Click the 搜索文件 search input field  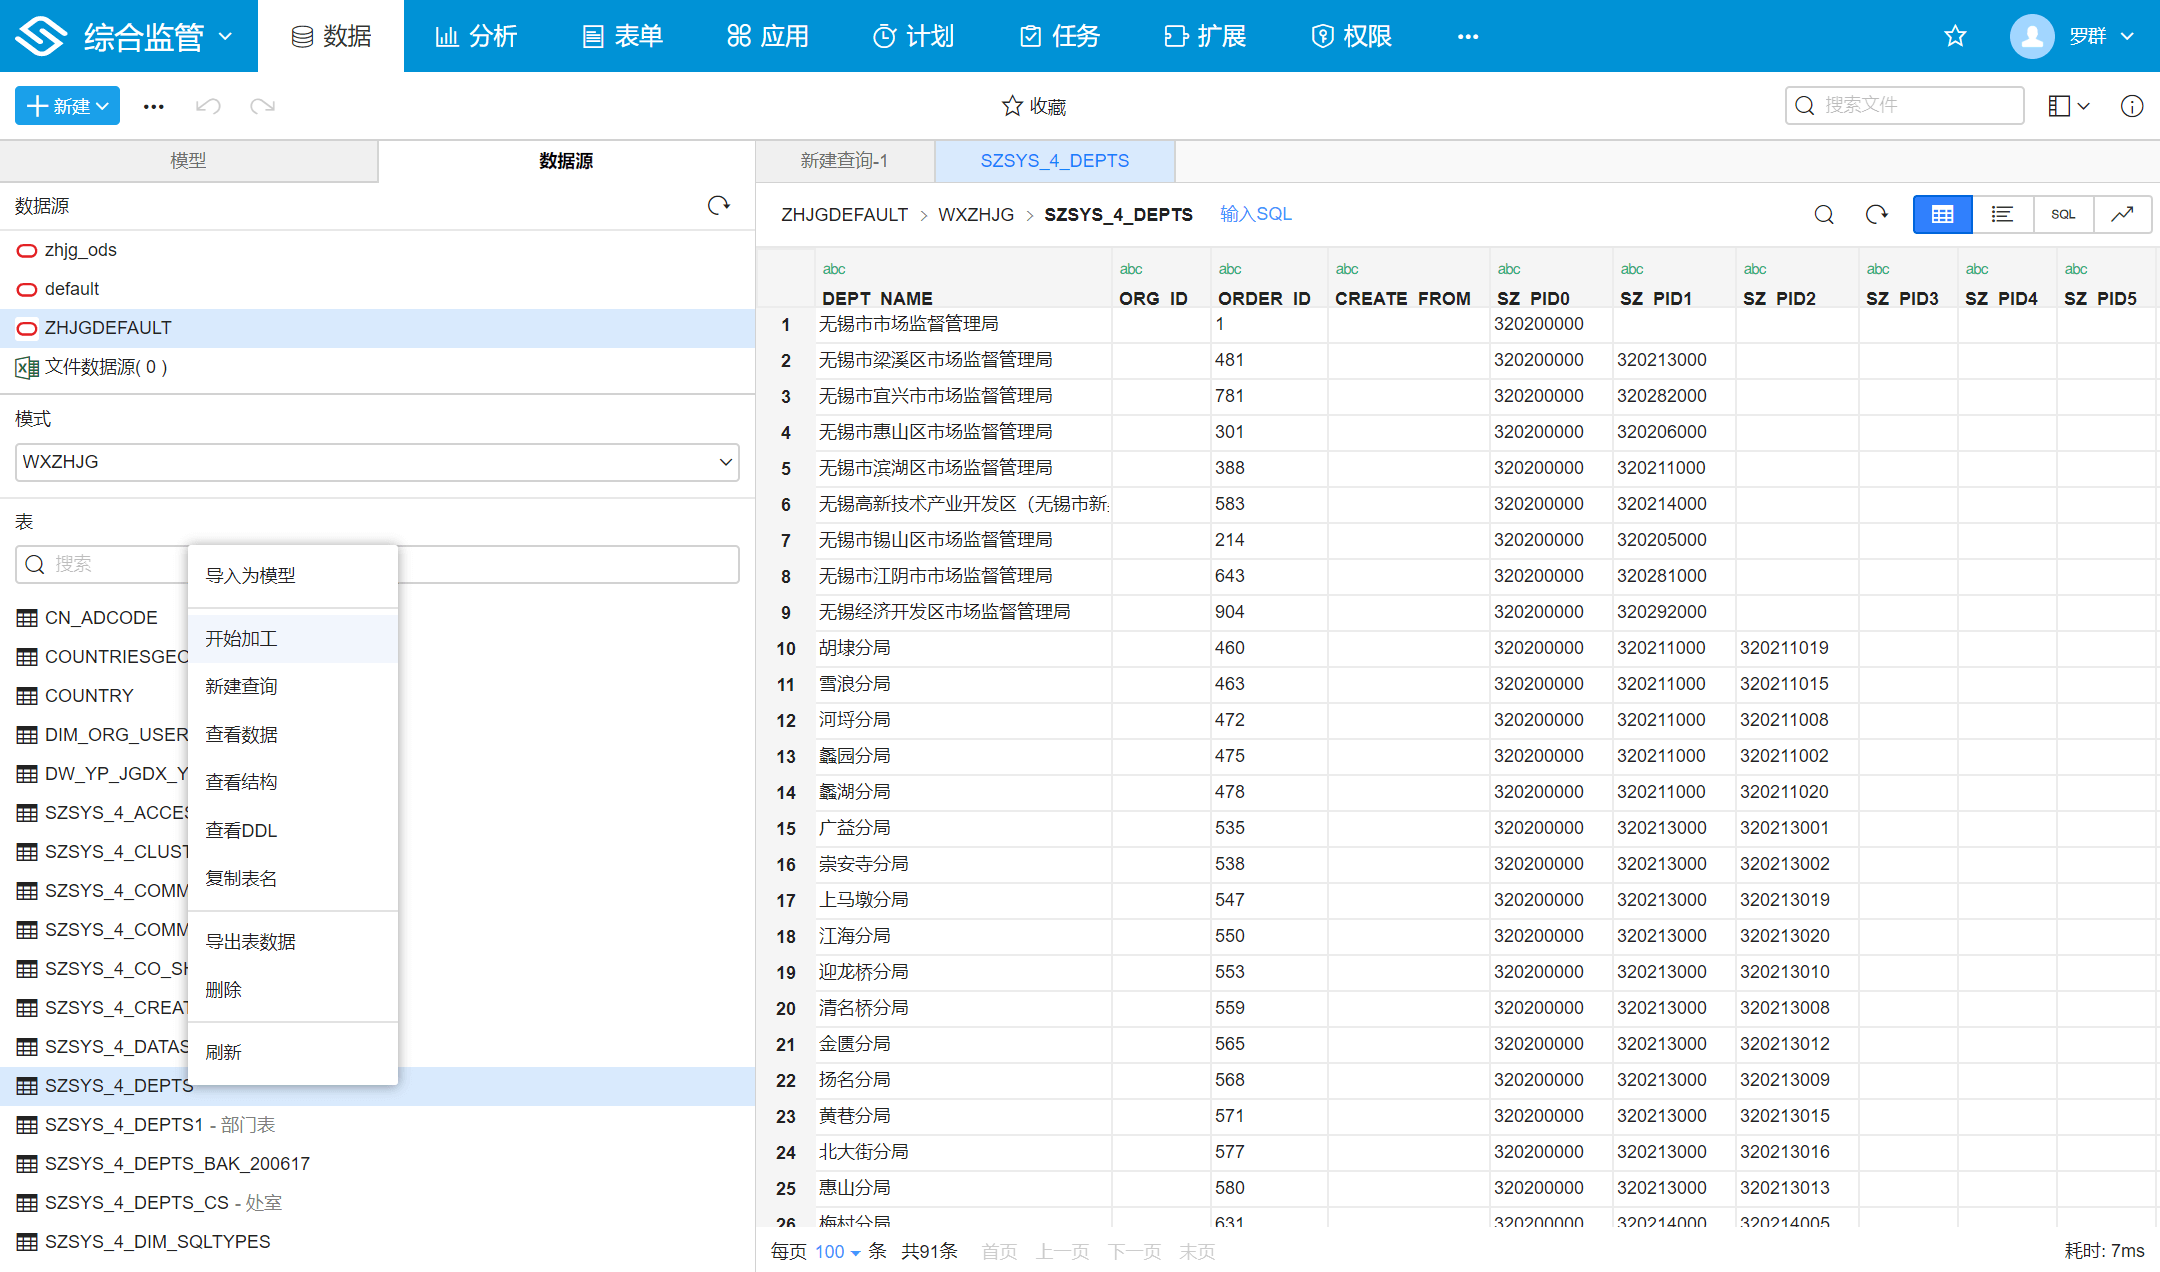(x=1905, y=105)
